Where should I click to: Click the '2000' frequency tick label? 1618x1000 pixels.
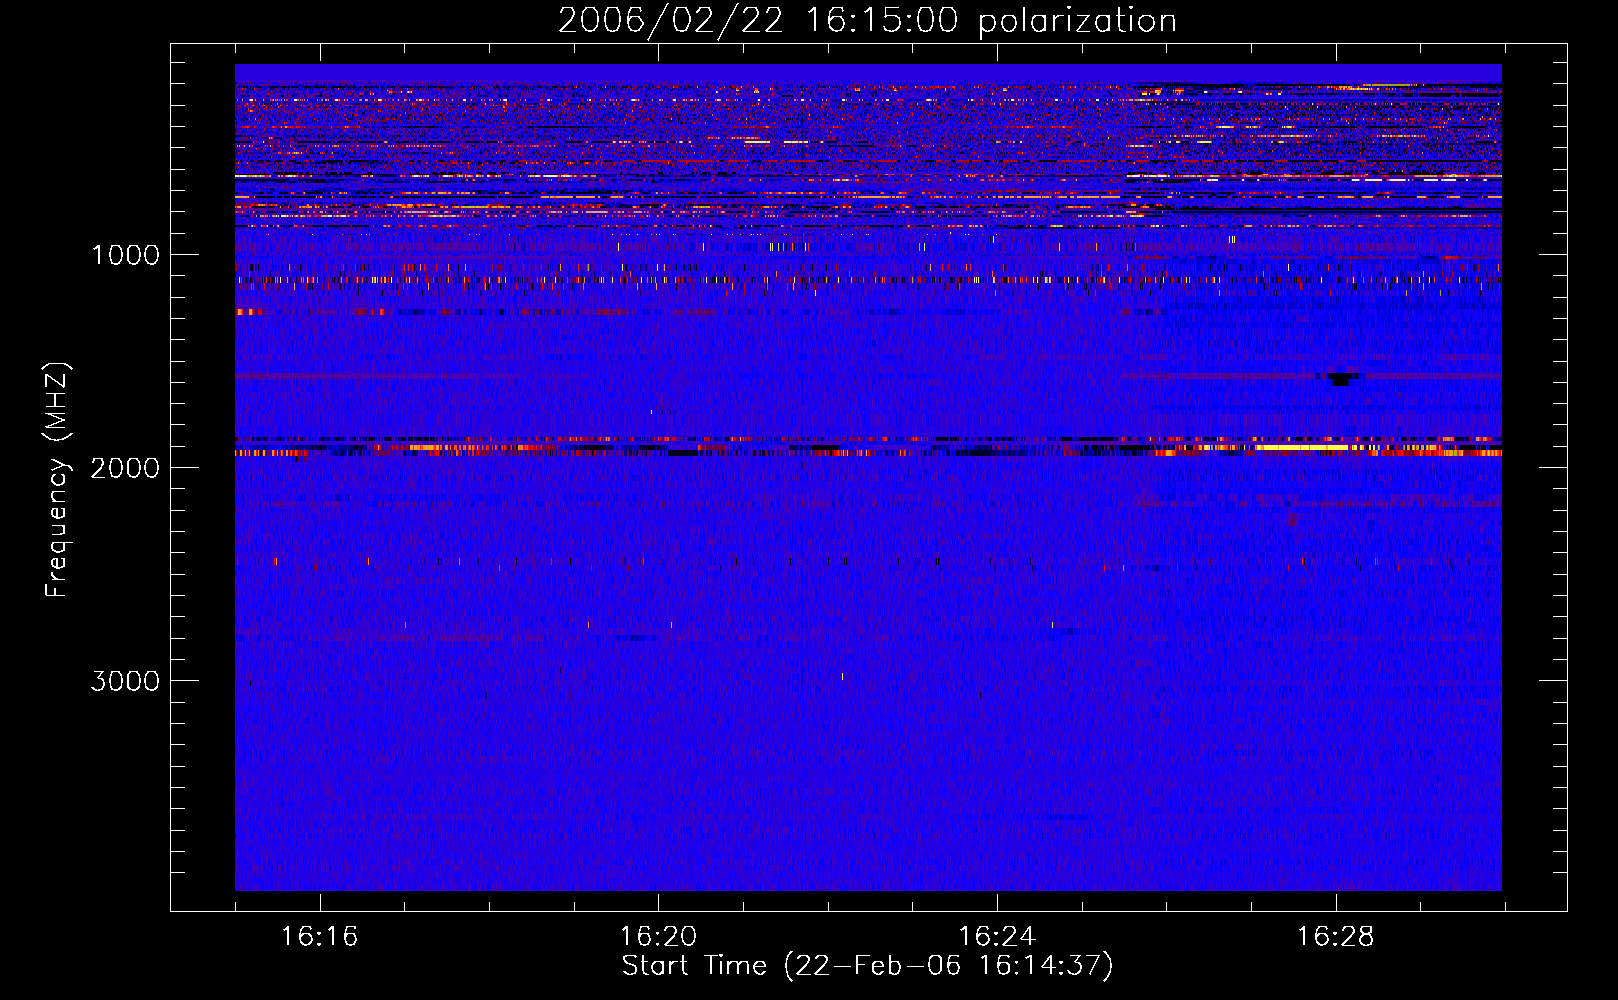pos(125,468)
